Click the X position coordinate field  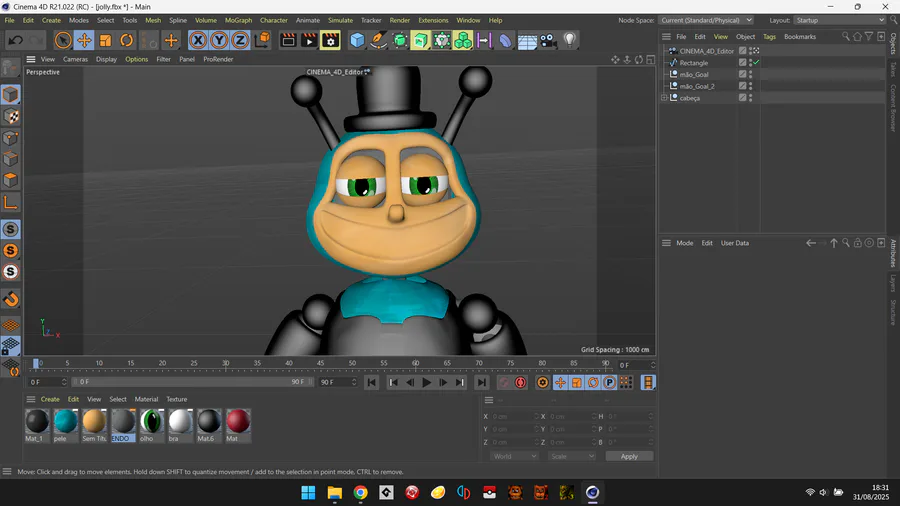click(x=515, y=417)
